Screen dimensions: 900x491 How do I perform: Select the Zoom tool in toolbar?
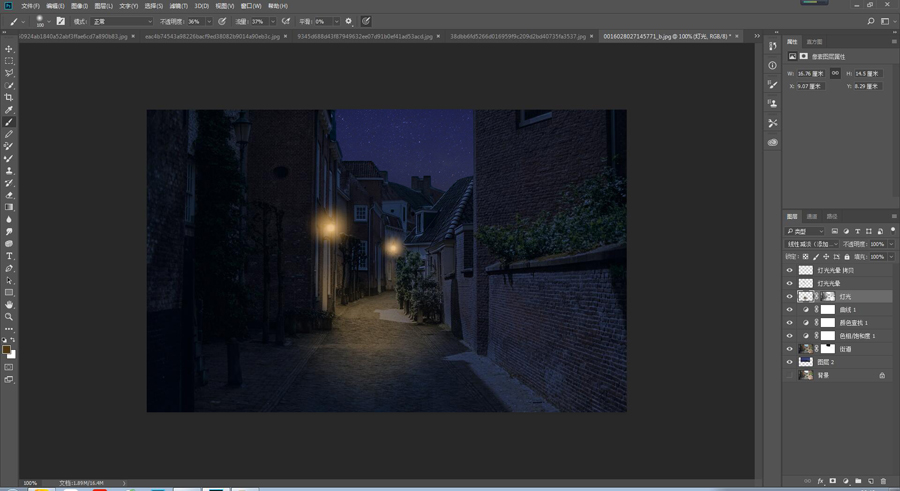[x=9, y=316]
